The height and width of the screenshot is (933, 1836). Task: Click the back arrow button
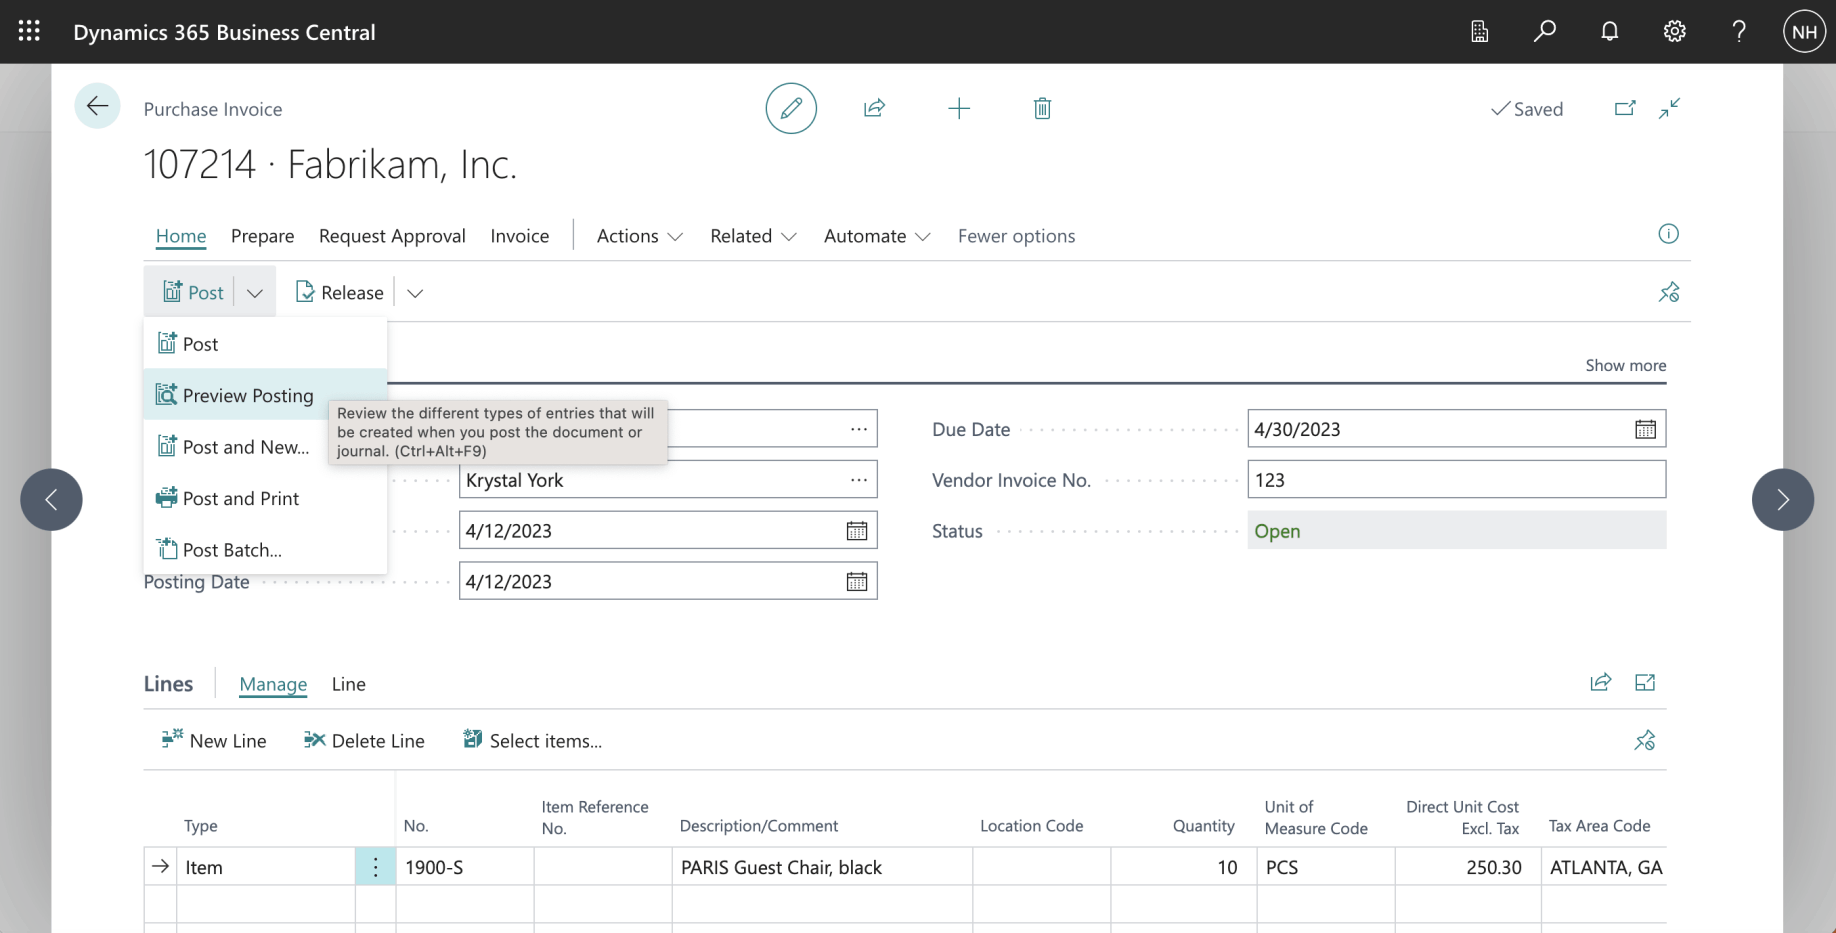[97, 106]
